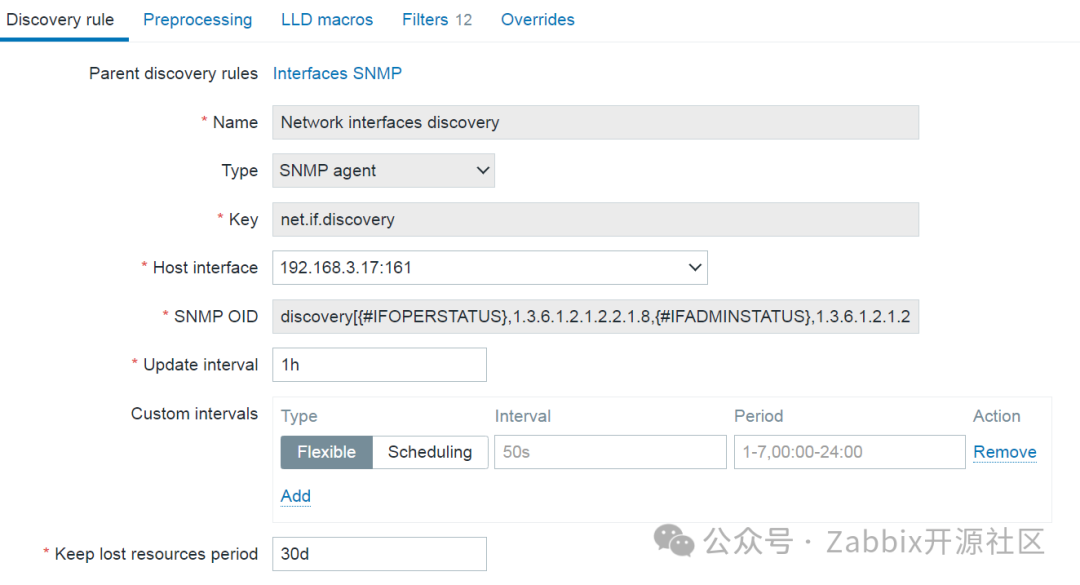
Task: Expand the Host interface dropdown
Action: [x=490, y=267]
